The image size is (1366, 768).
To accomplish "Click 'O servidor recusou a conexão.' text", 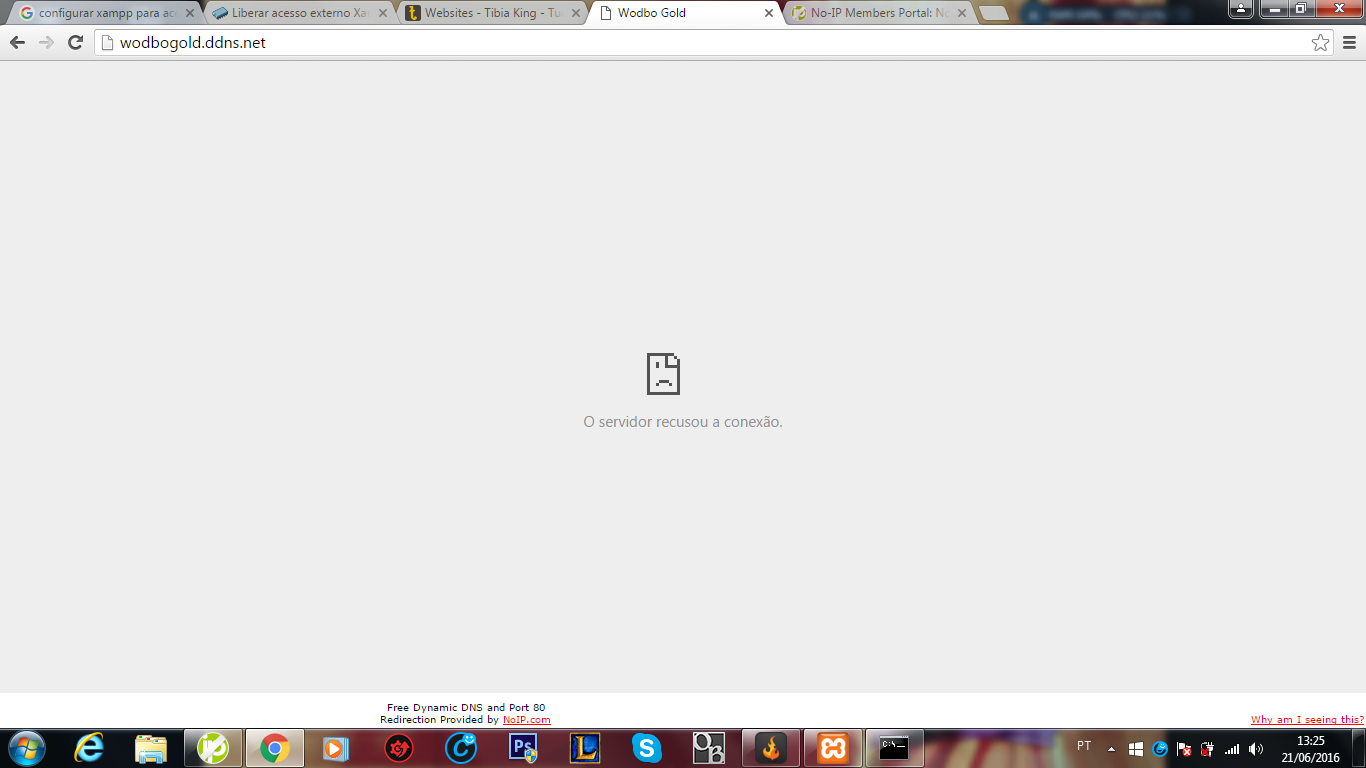I will [x=683, y=422].
